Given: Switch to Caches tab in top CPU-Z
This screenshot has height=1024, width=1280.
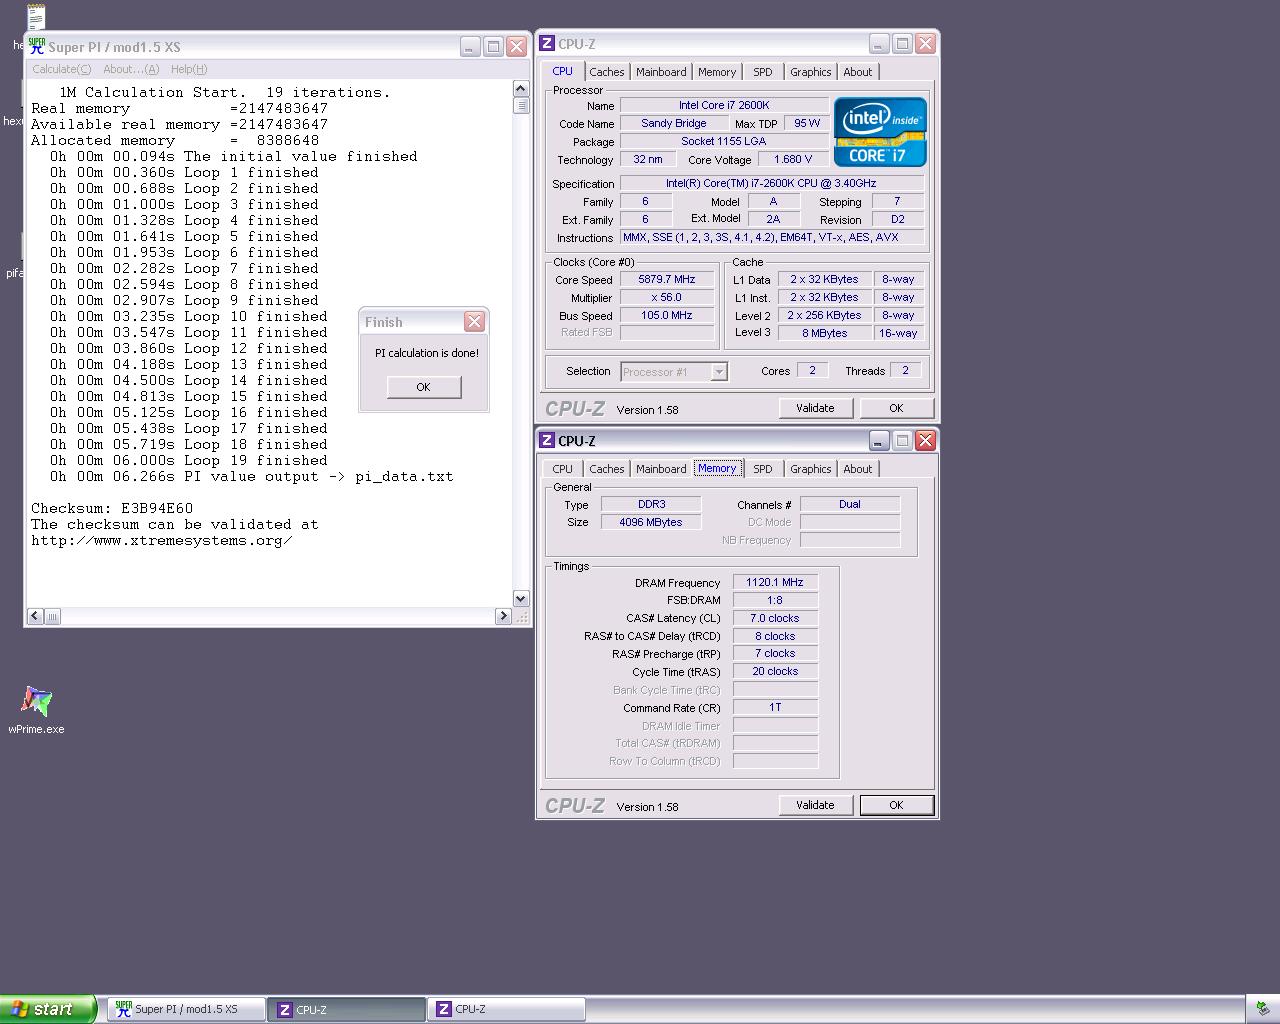Looking at the screenshot, I should pyautogui.click(x=606, y=72).
